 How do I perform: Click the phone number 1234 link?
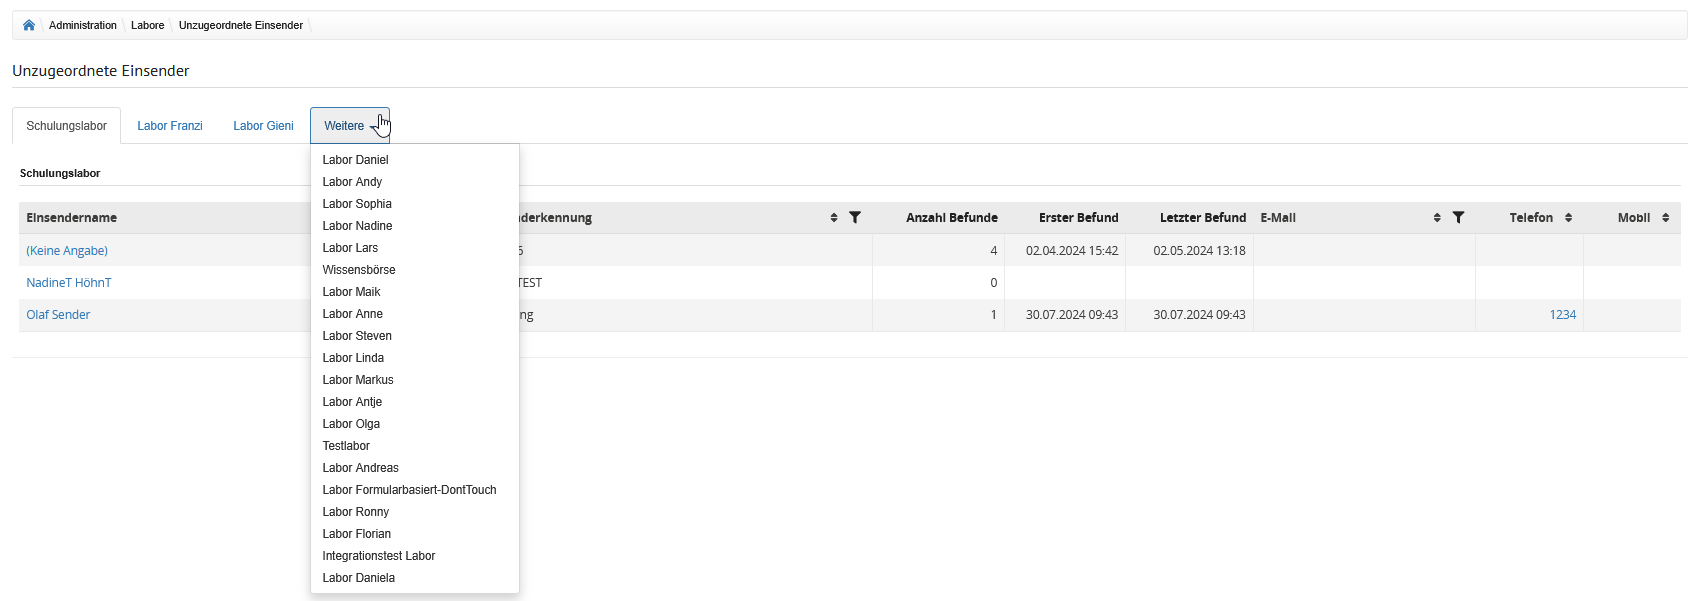coord(1562,315)
